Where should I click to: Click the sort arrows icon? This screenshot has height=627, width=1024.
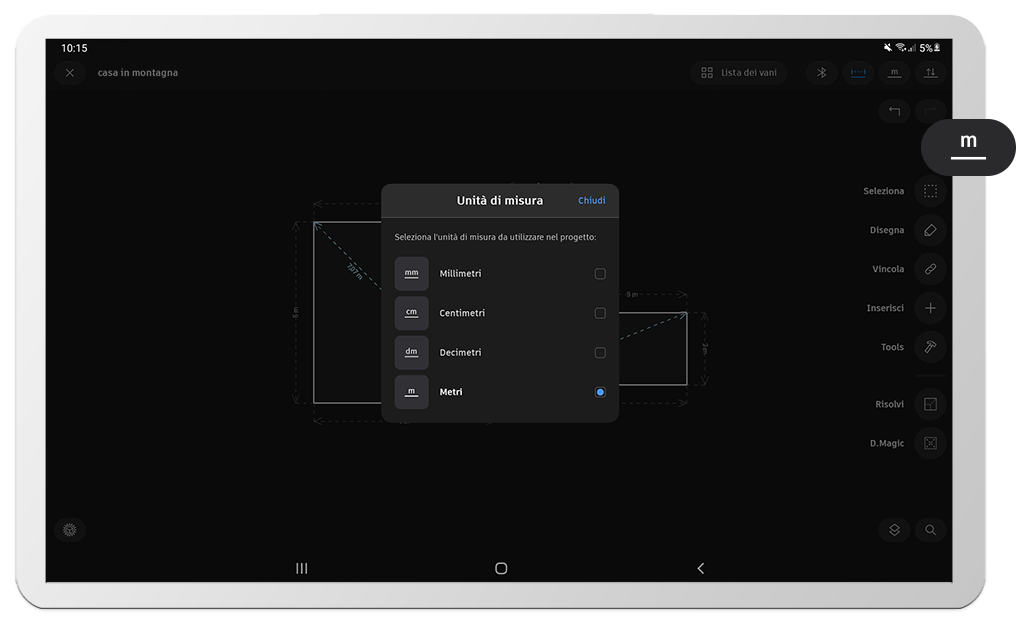coord(930,73)
